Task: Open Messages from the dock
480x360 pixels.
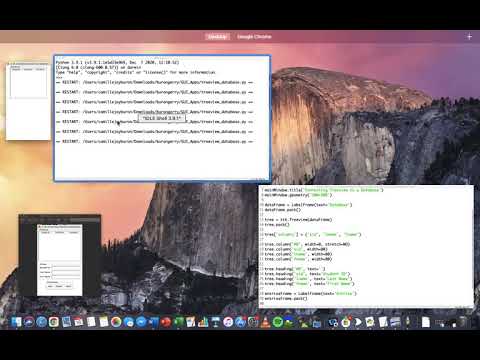Action: pos(129,322)
